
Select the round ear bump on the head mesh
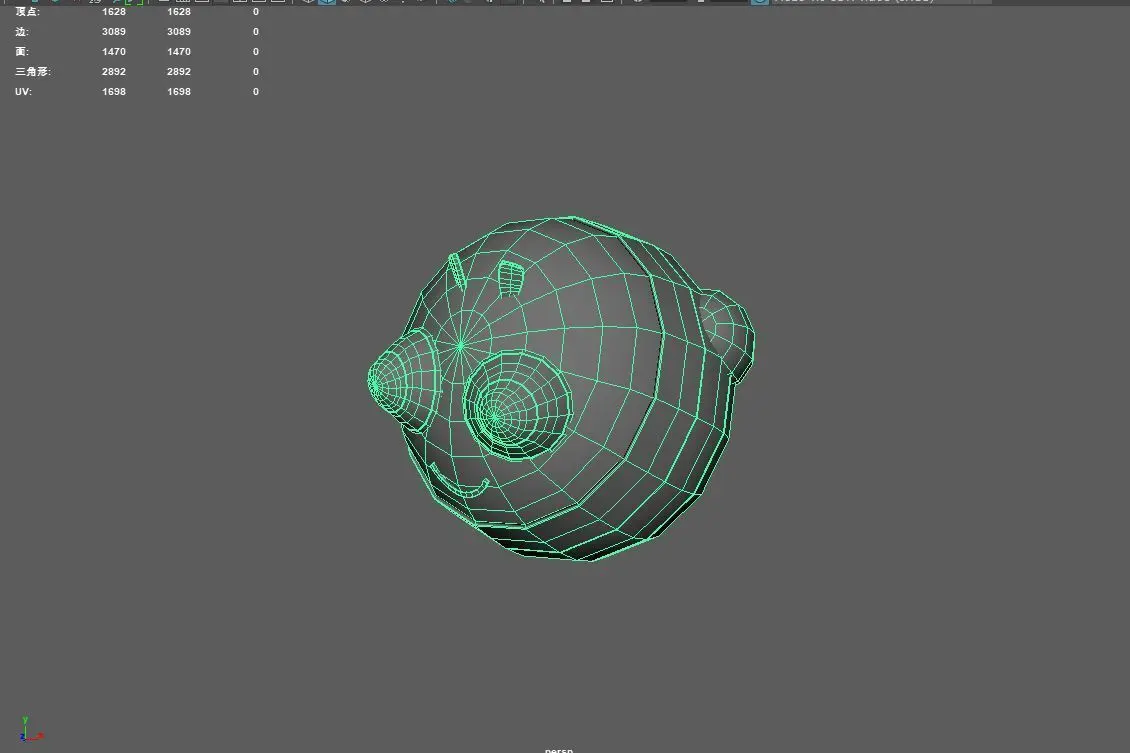(728, 334)
